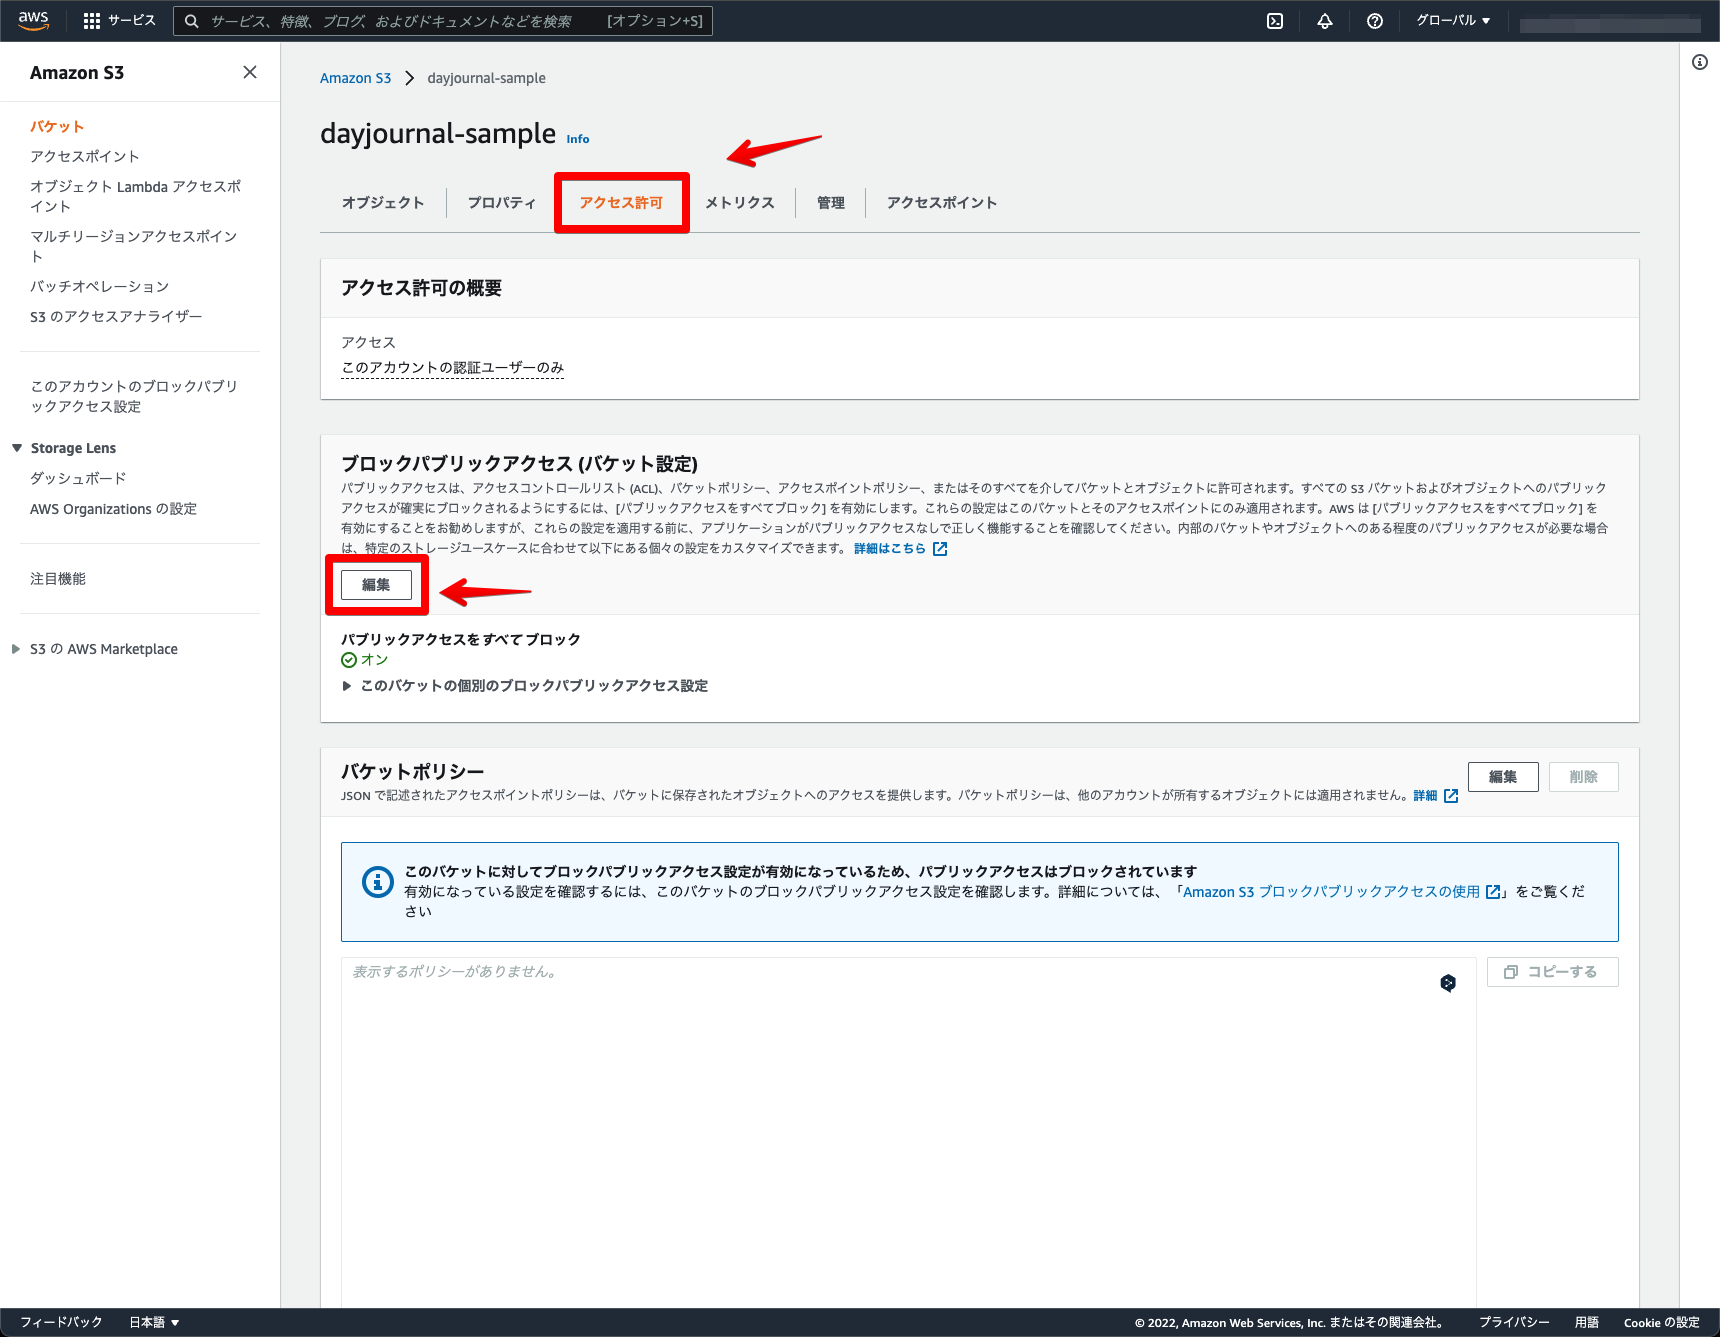Viewport: 1720px width, 1337px height.
Task: Open このアカウントのブロックパブリックアクセス設定 in sidebar
Action: [x=134, y=397]
